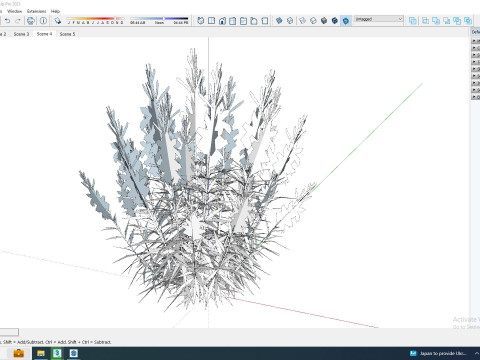This screenshot has width=480, height=360.
Task: Click the Trim solid tool
Action: click(457, 21)
